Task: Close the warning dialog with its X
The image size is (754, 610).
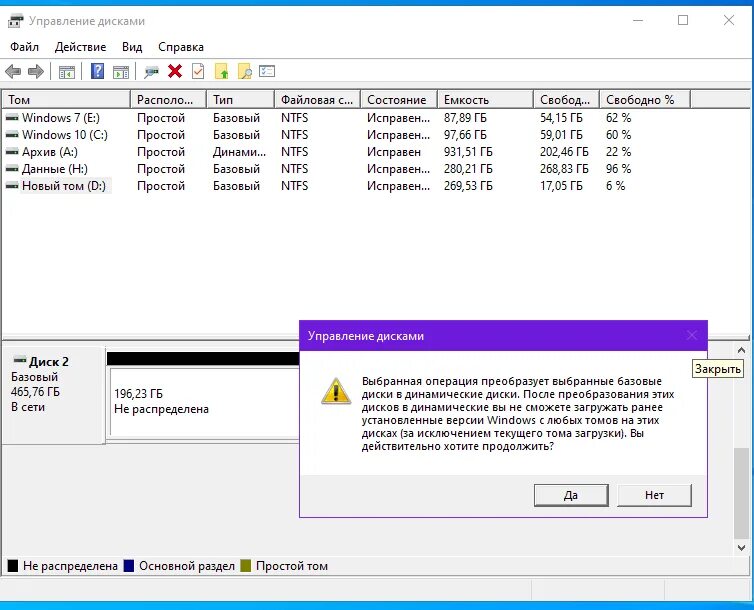Action: 691,336
